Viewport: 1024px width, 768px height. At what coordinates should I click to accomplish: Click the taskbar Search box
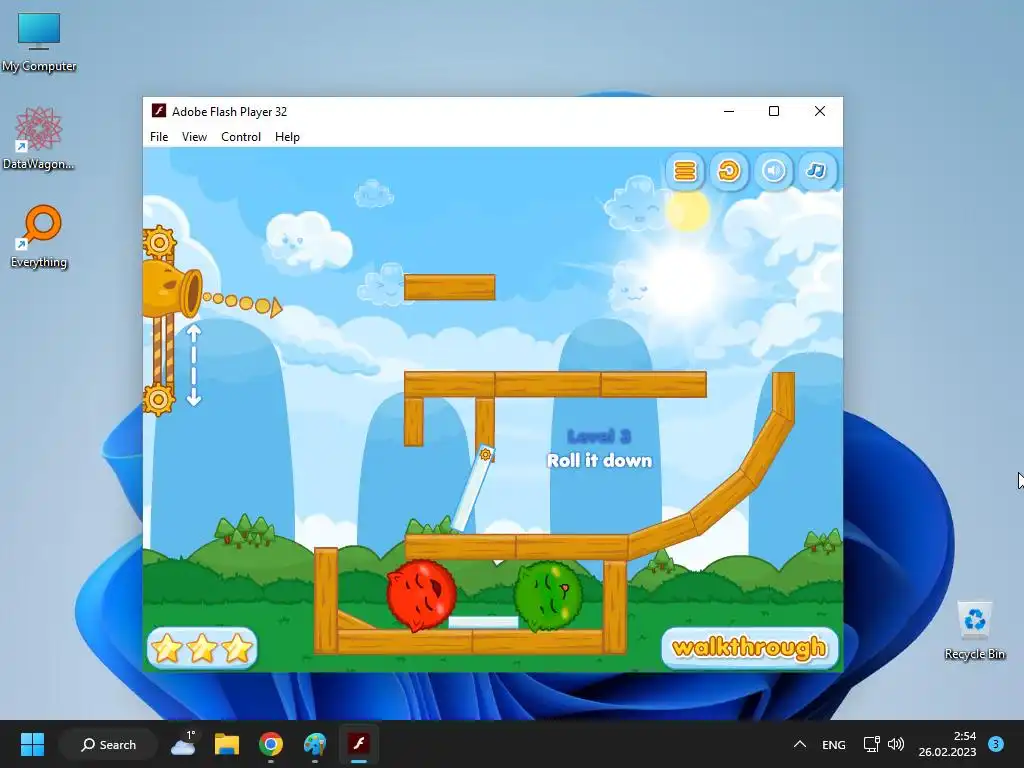108,744
